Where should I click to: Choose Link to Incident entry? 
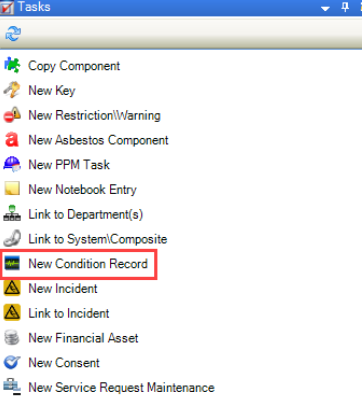coord(69,313)
